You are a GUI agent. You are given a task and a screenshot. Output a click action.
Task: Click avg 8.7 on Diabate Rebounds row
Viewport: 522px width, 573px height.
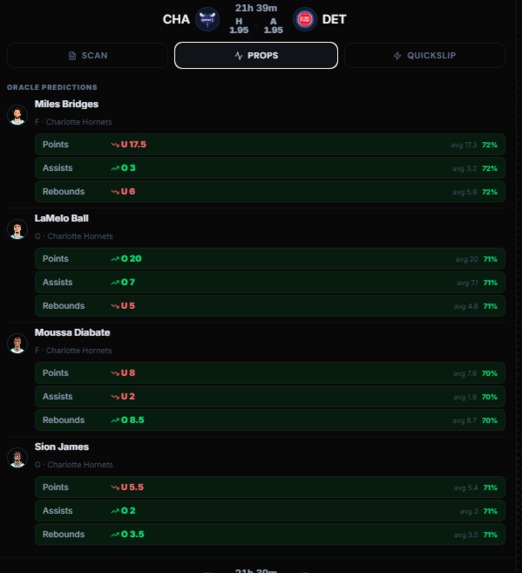pyautogui.click(x=465, y=421)
